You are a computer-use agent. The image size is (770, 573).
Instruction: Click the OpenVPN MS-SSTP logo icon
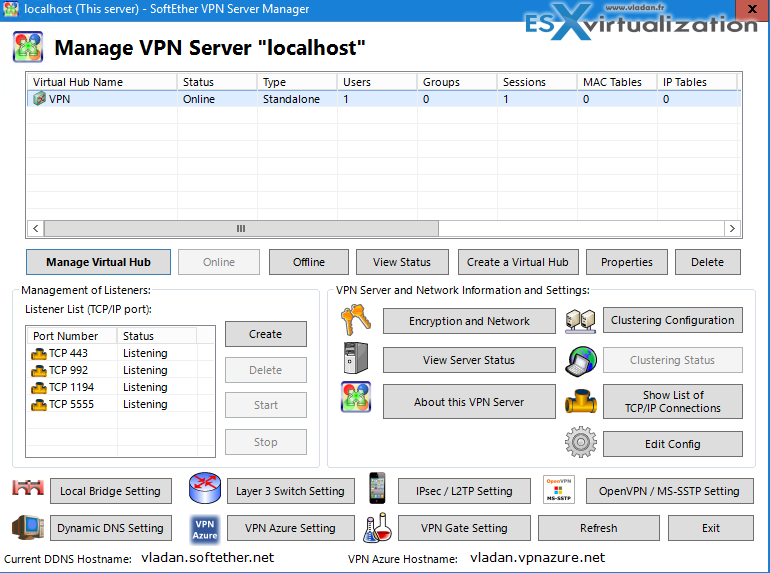pos(559,489)
